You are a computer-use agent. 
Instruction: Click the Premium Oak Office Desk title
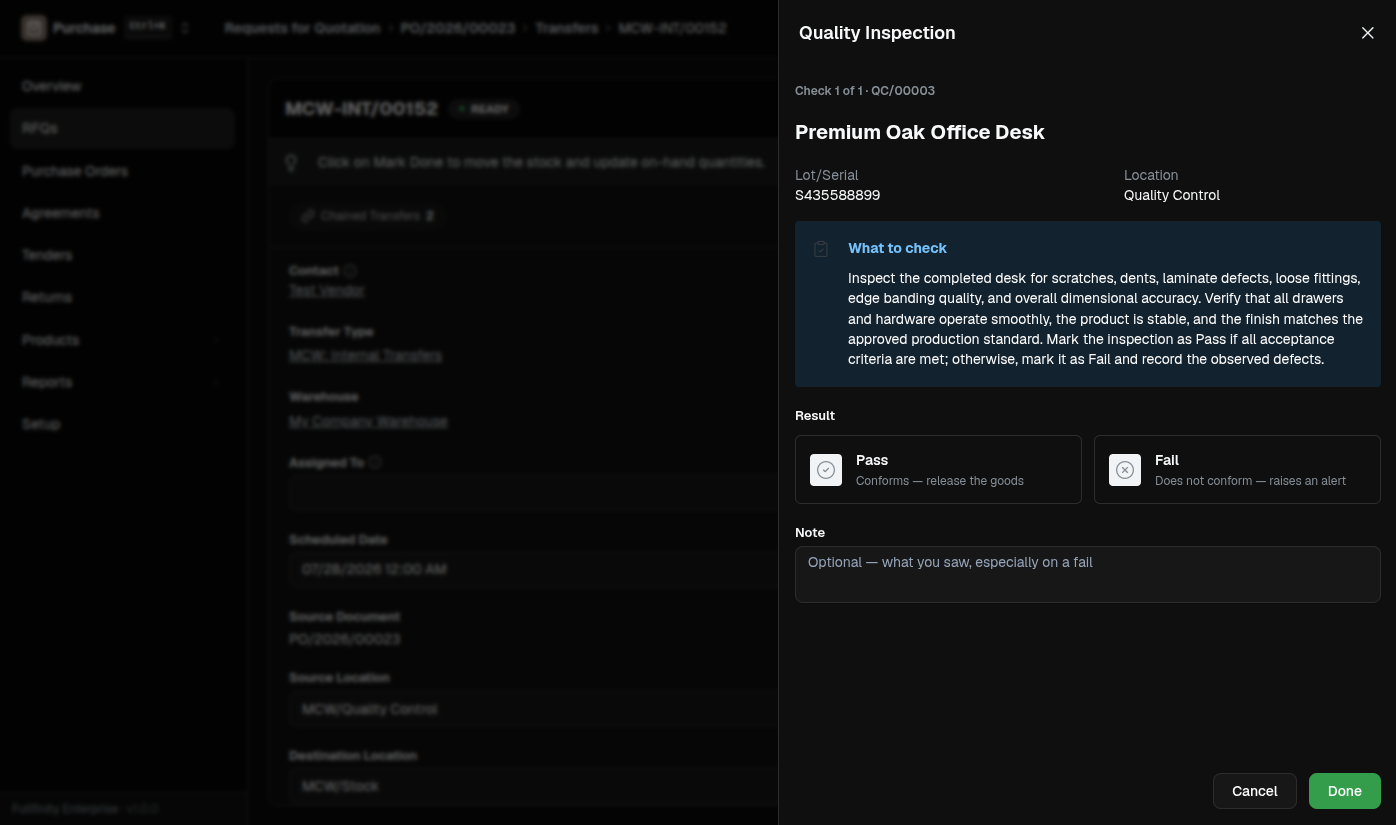[920, 132]
